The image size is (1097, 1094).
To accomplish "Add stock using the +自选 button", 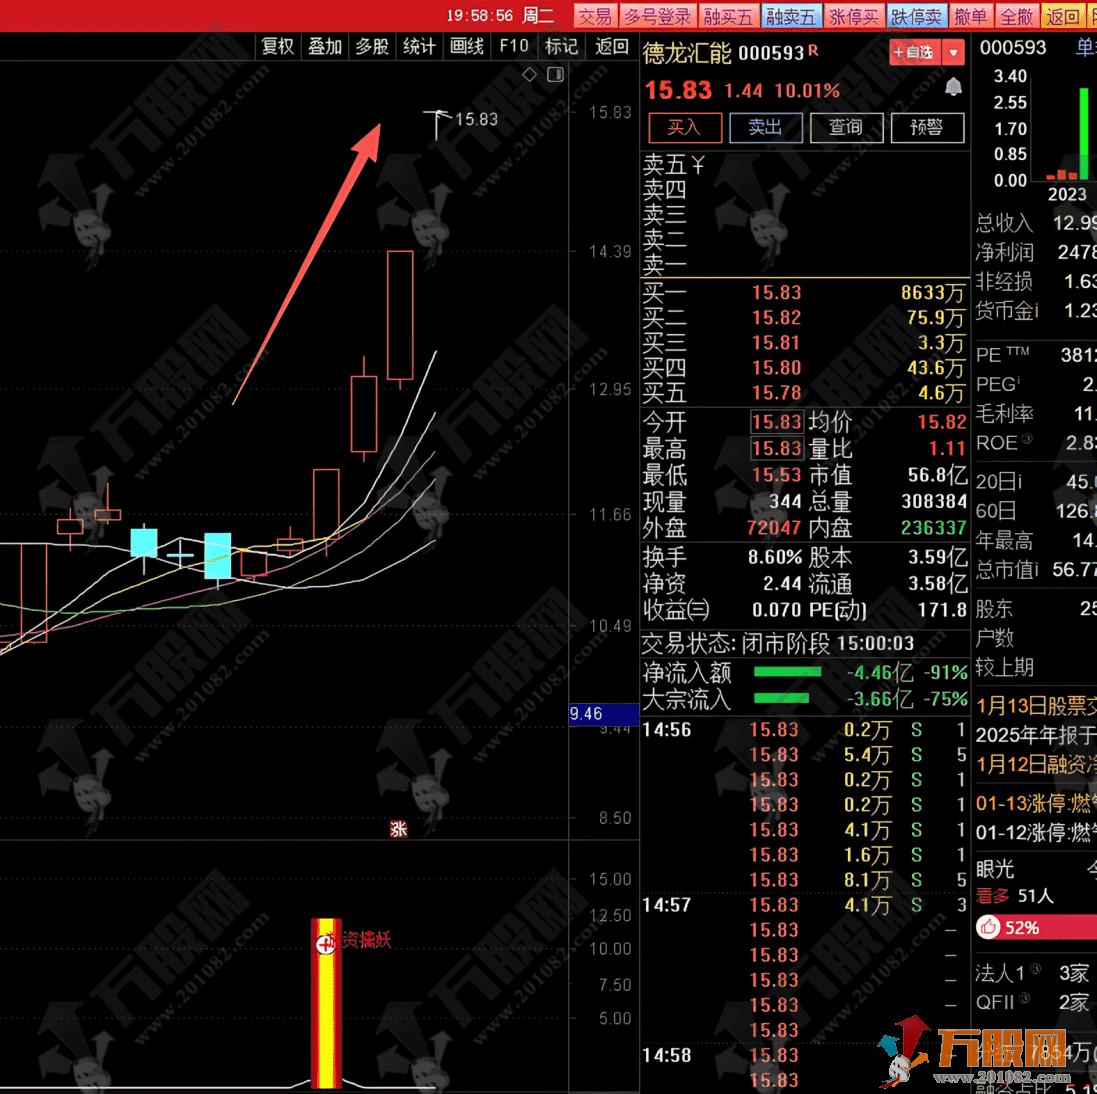I will [915, 52].
